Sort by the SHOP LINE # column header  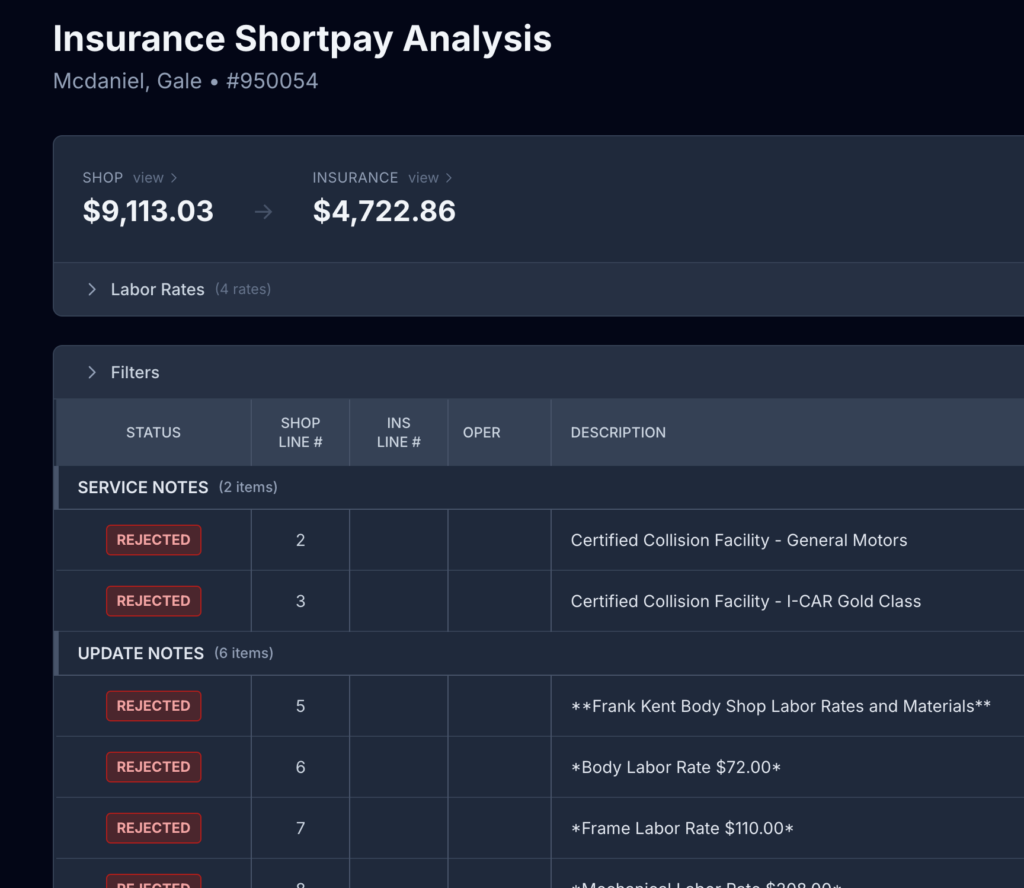300,433
